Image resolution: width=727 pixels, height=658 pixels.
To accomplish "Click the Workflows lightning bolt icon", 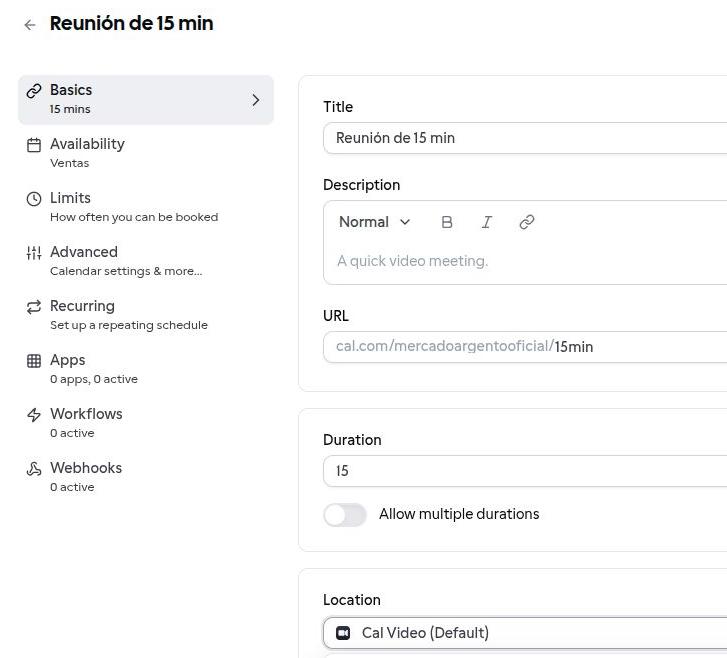I will click(34, 414).
